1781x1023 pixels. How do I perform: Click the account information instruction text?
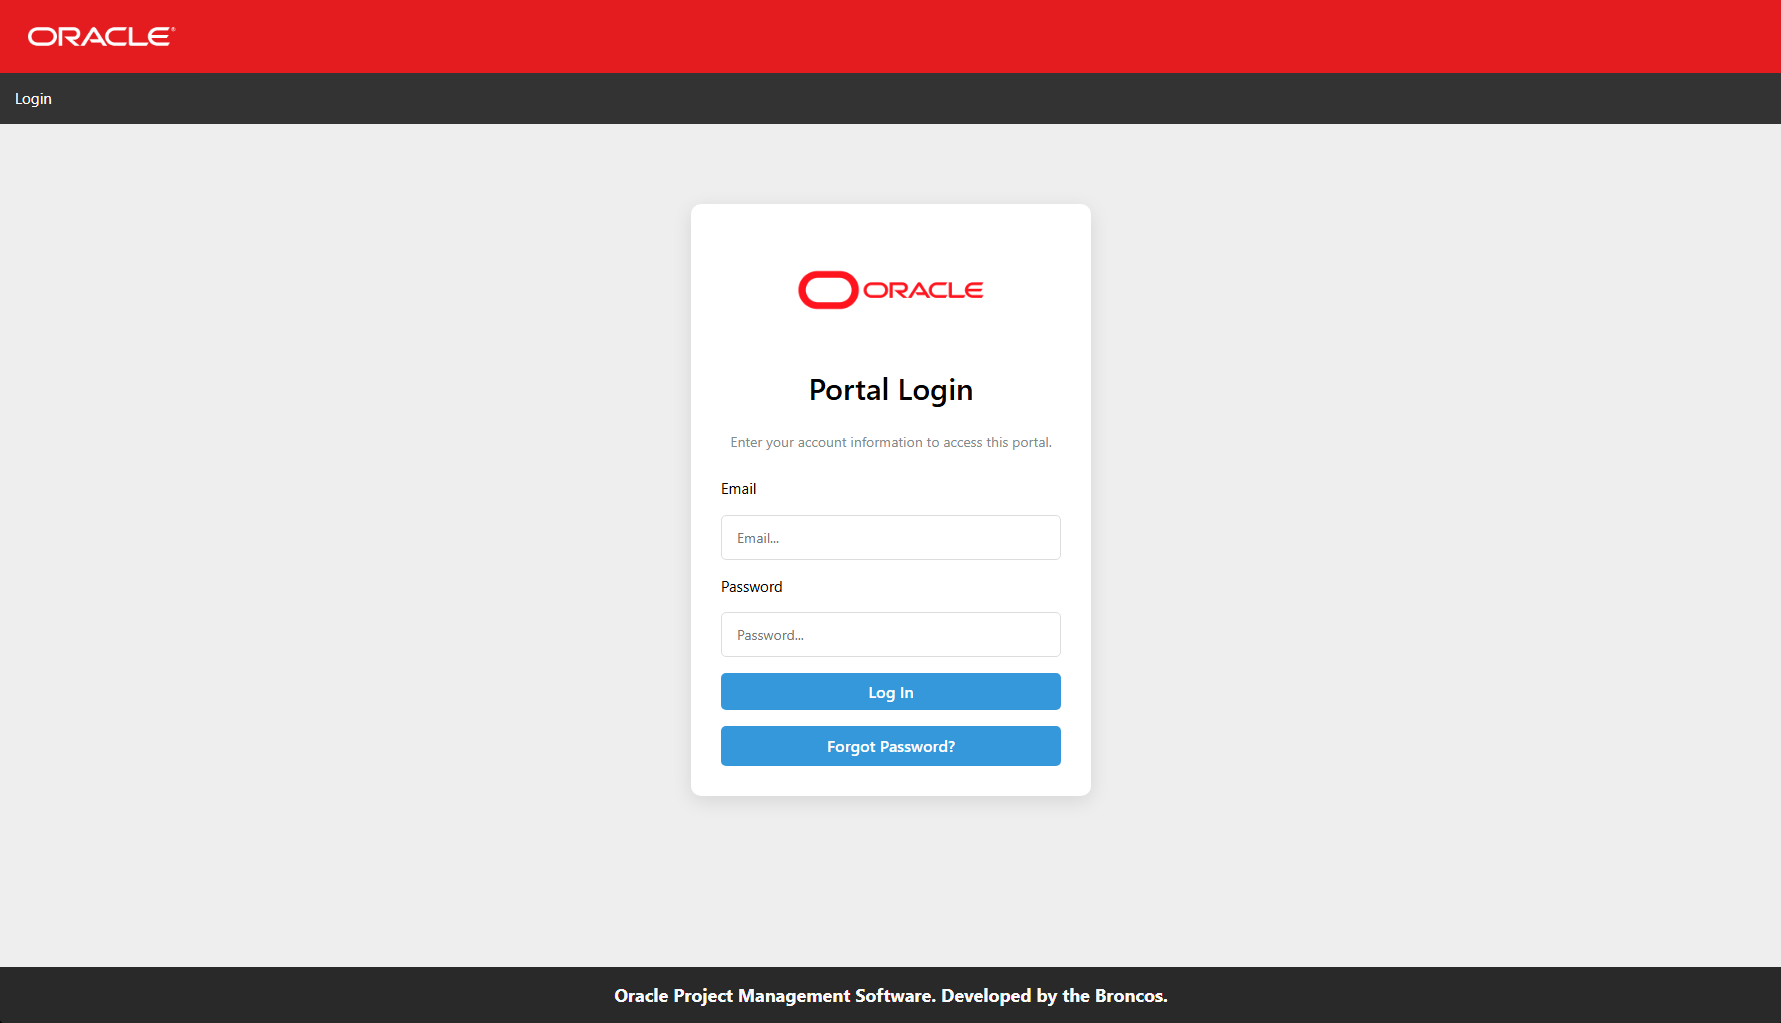tap(890, 442)
